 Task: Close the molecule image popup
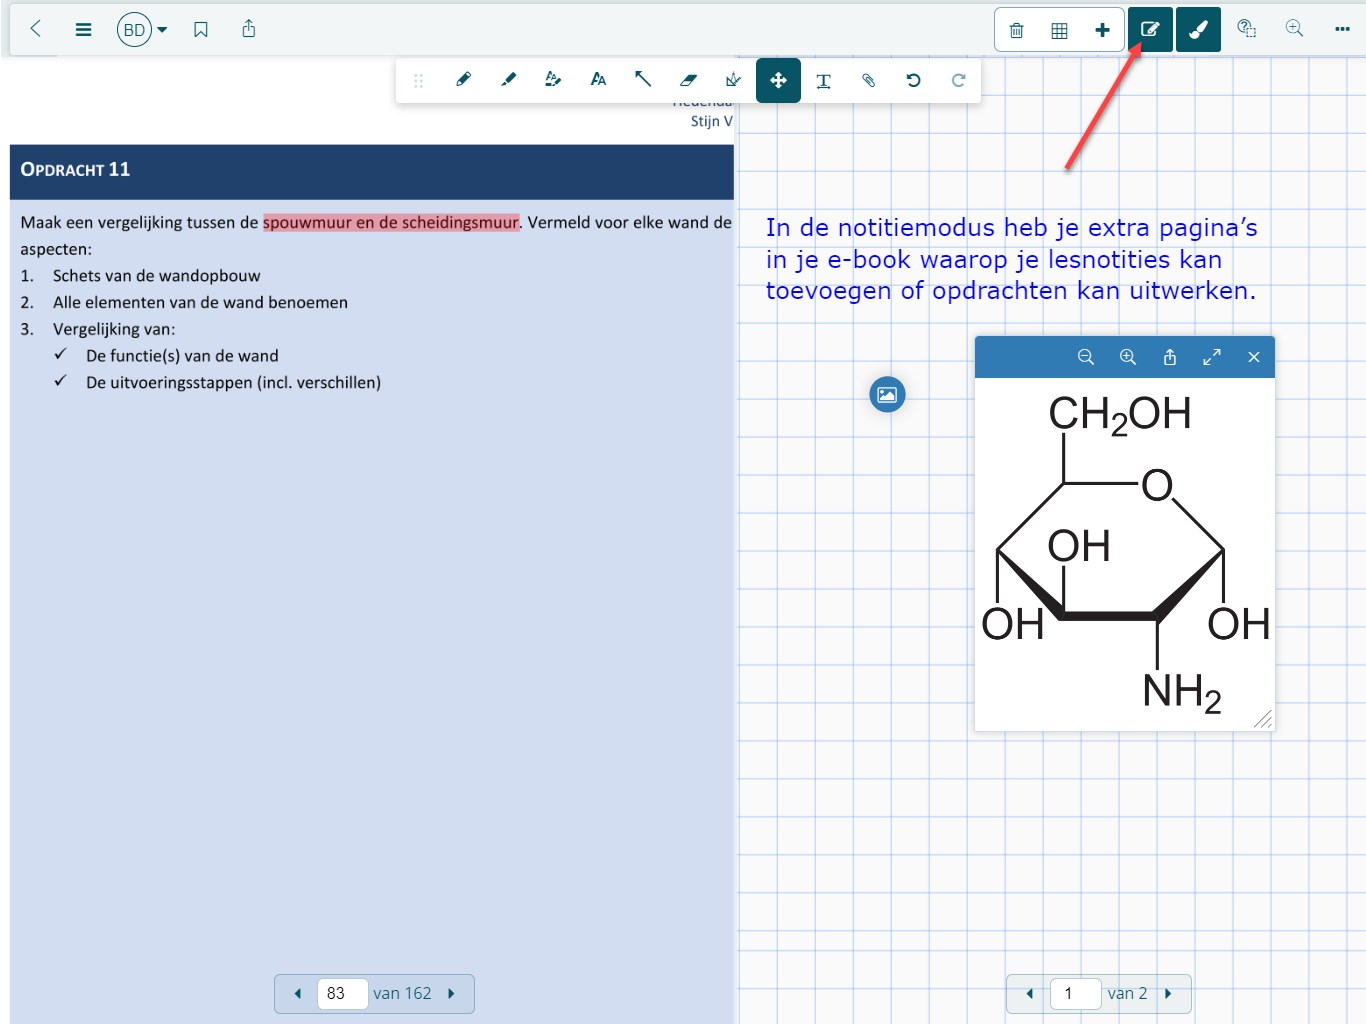[x=1254, y=357]
